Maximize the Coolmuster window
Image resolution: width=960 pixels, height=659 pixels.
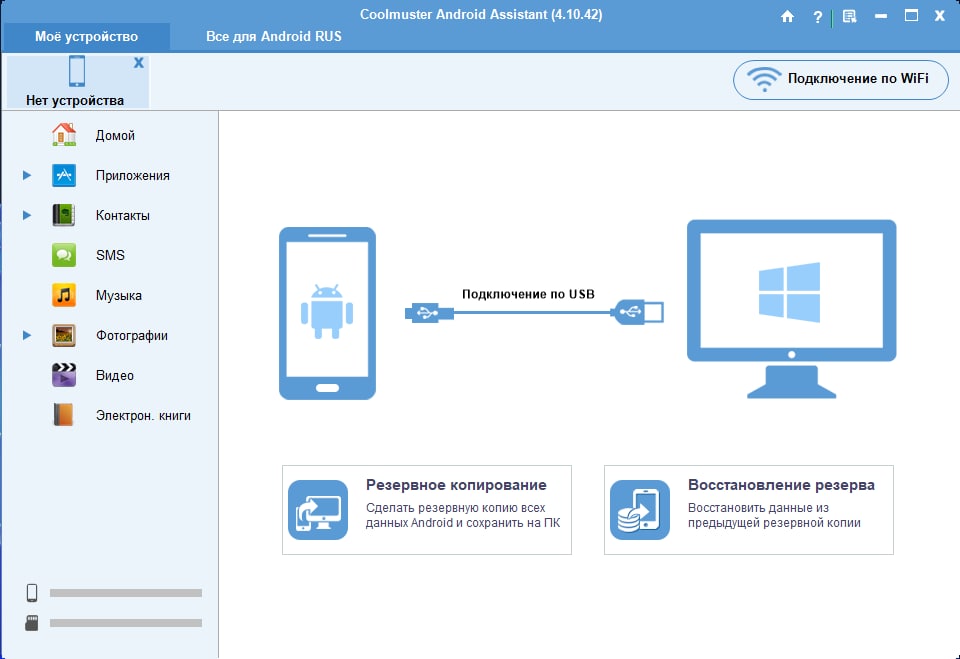912,16
